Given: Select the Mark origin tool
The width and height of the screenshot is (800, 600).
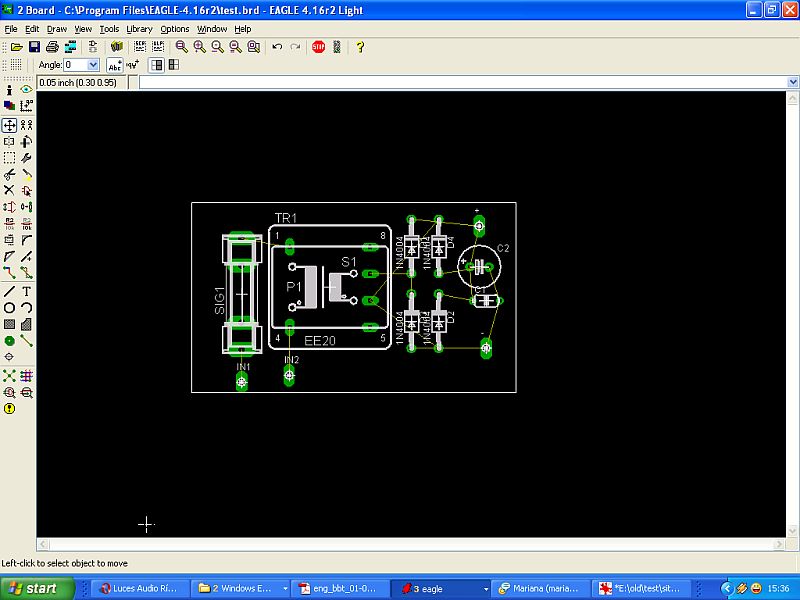Looking at the screenshot, I should [27, 106].
